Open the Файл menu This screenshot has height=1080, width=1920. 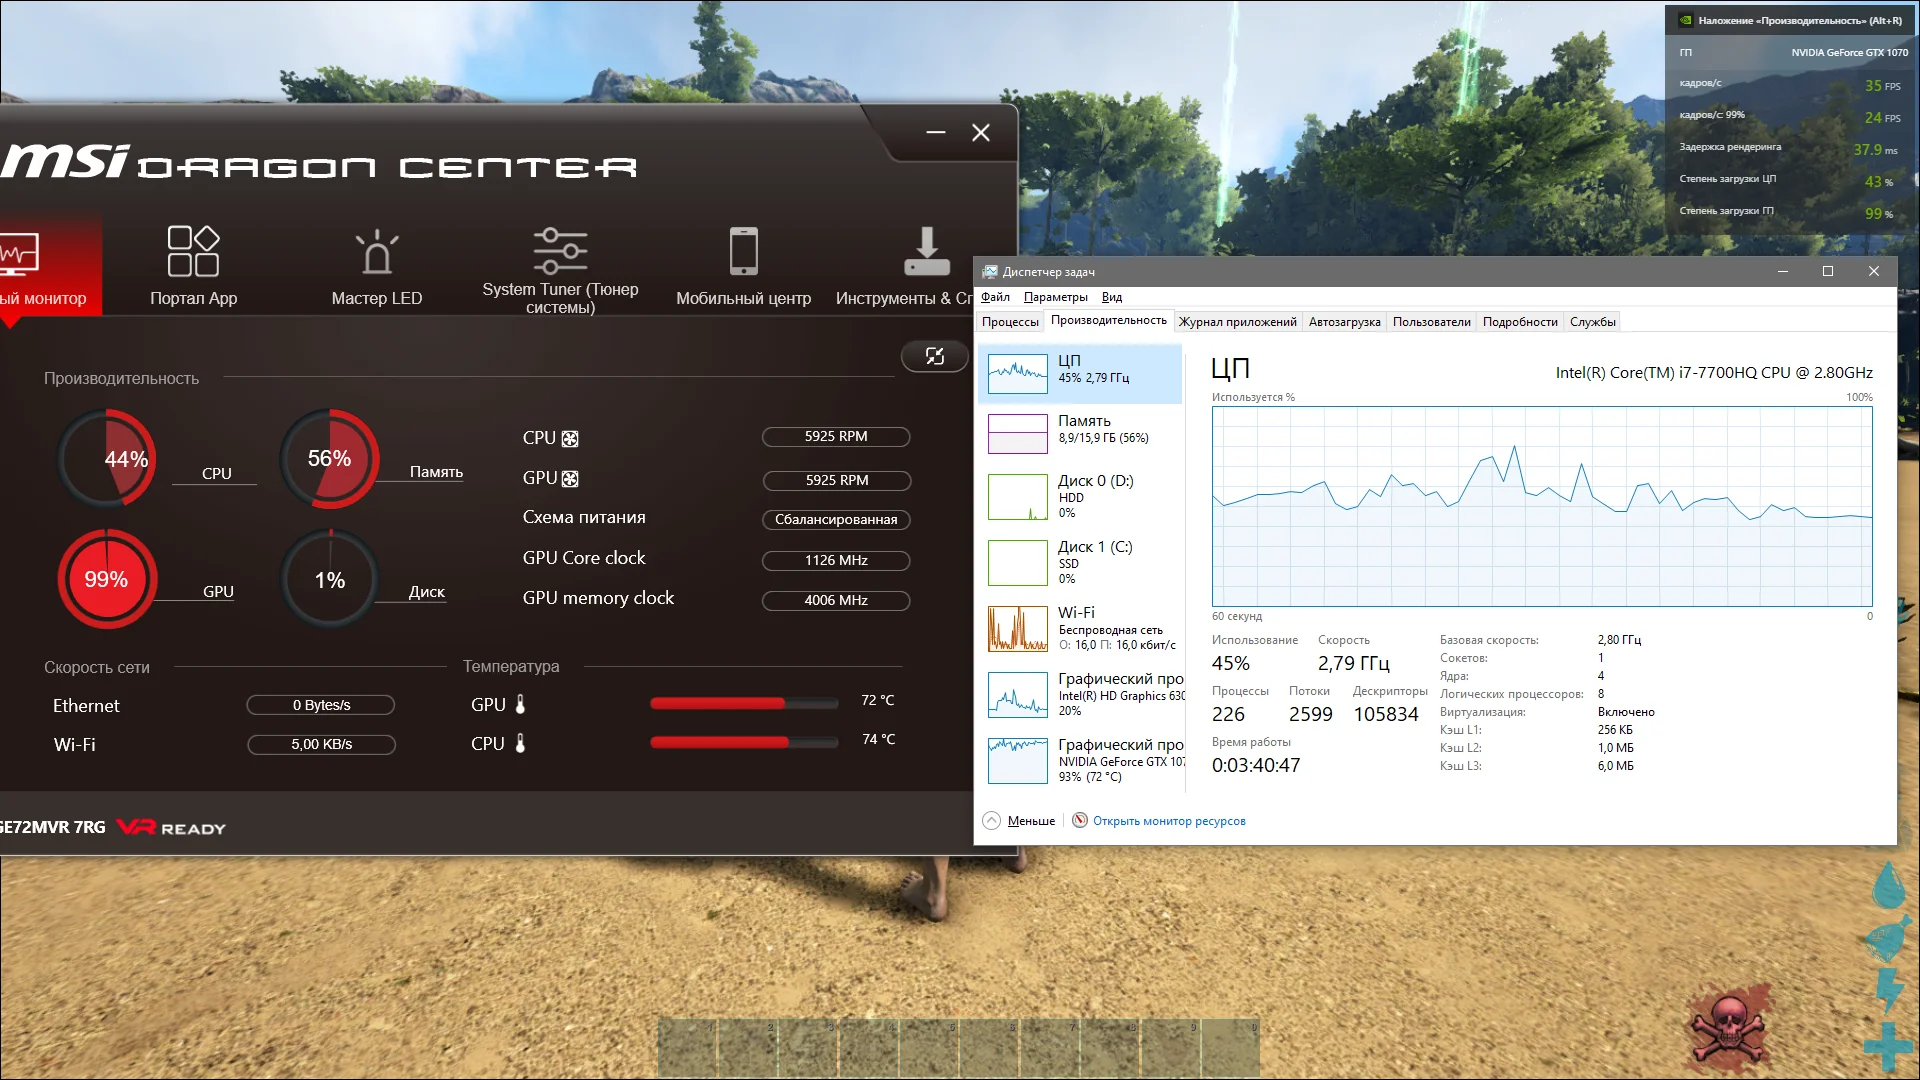(995, 297)
